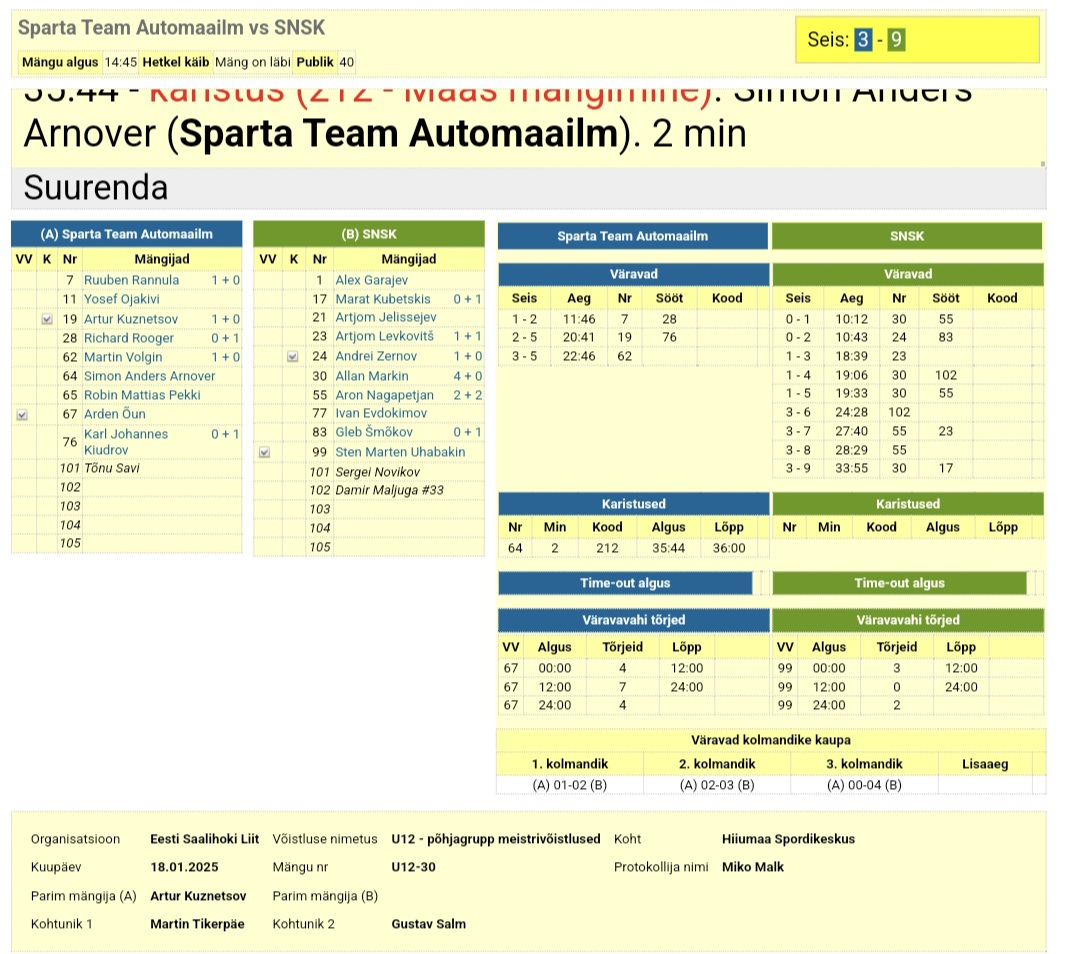Click the Suurenda enlarge bar

[x=528, y=187]
